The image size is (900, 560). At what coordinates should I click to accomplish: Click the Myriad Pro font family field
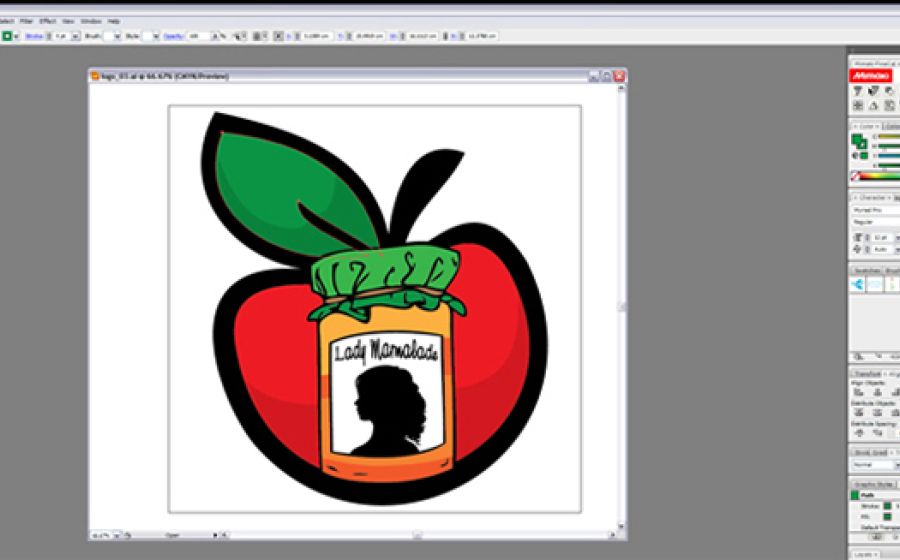(875, 210)
